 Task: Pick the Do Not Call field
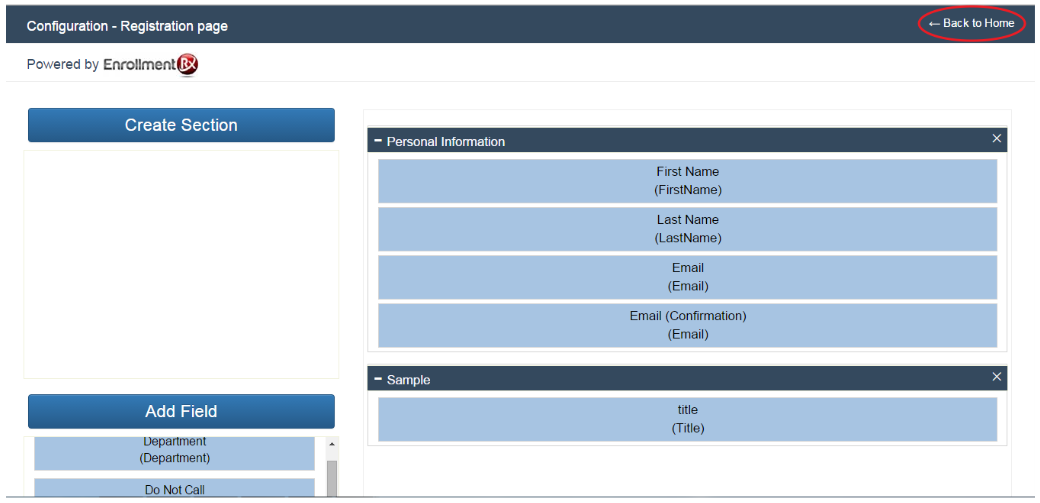pyautogui.click(x=175, y=489)
